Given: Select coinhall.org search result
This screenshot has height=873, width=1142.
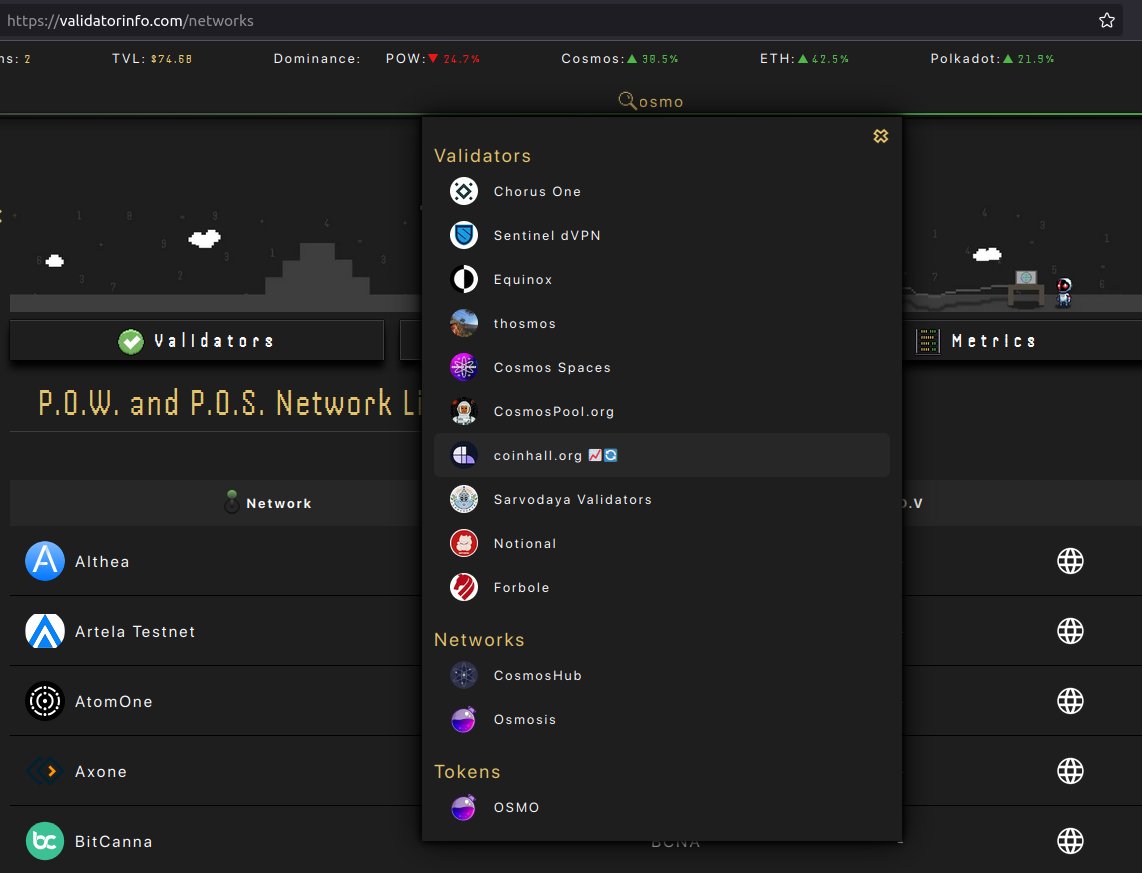Looking at the screenshot, I should click(x=662, y=456).
